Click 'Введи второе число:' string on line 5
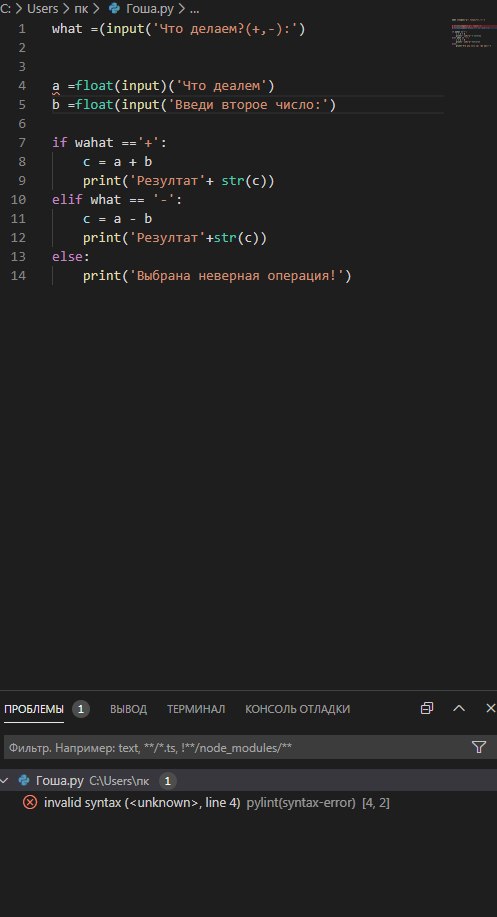Image resolution: width=497 pixels, height=917 pixels. coord(248,105)
